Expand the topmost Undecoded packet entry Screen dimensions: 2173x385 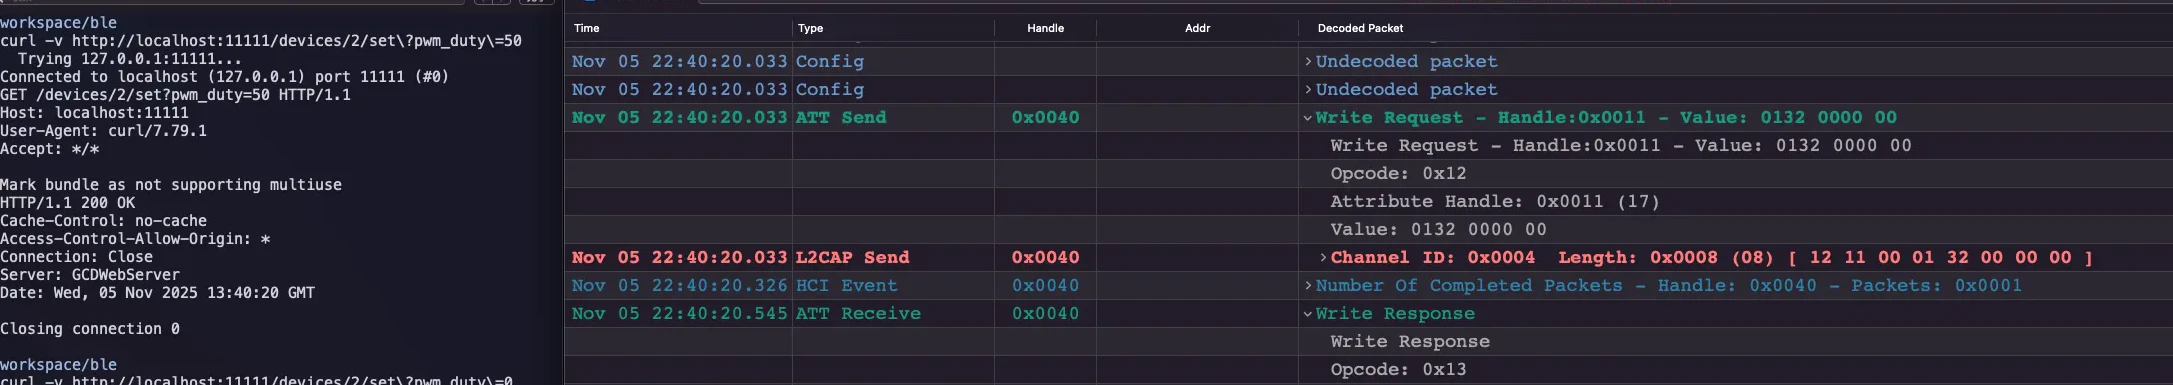click(1308, 61)
